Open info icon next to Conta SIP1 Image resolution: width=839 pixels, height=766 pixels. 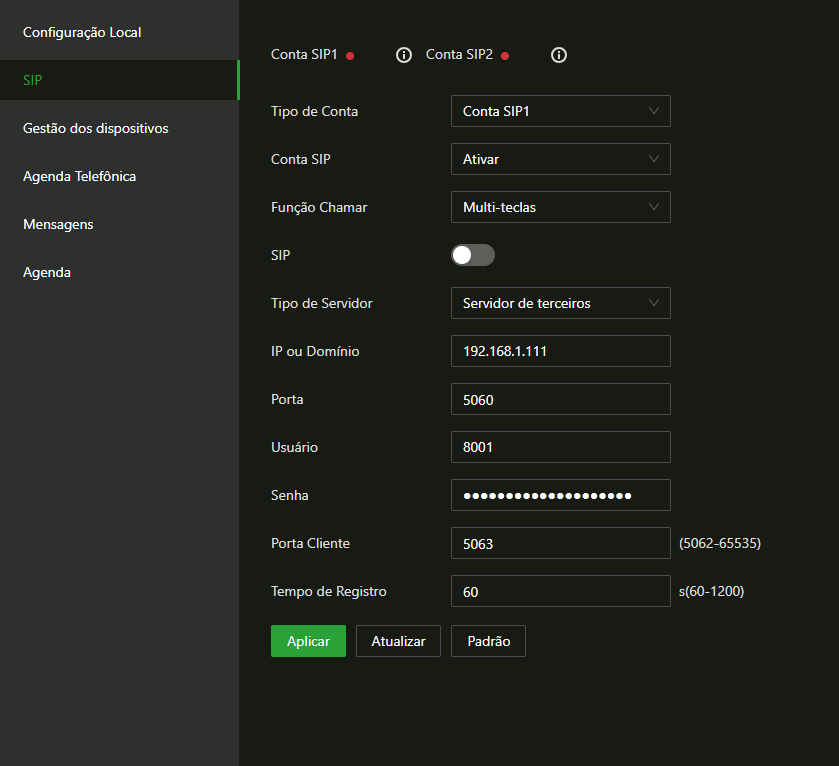[404, 55]
